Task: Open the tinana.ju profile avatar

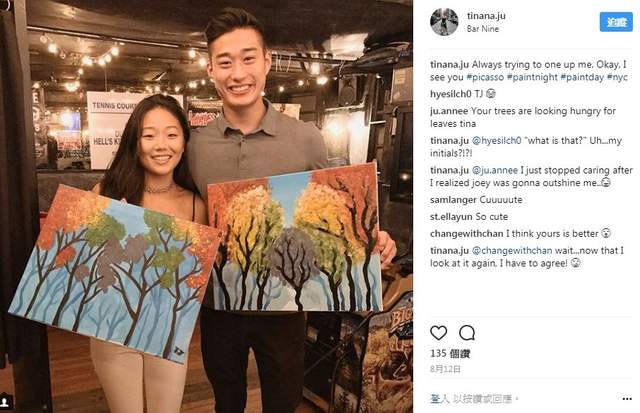Action: coord(444,22)
